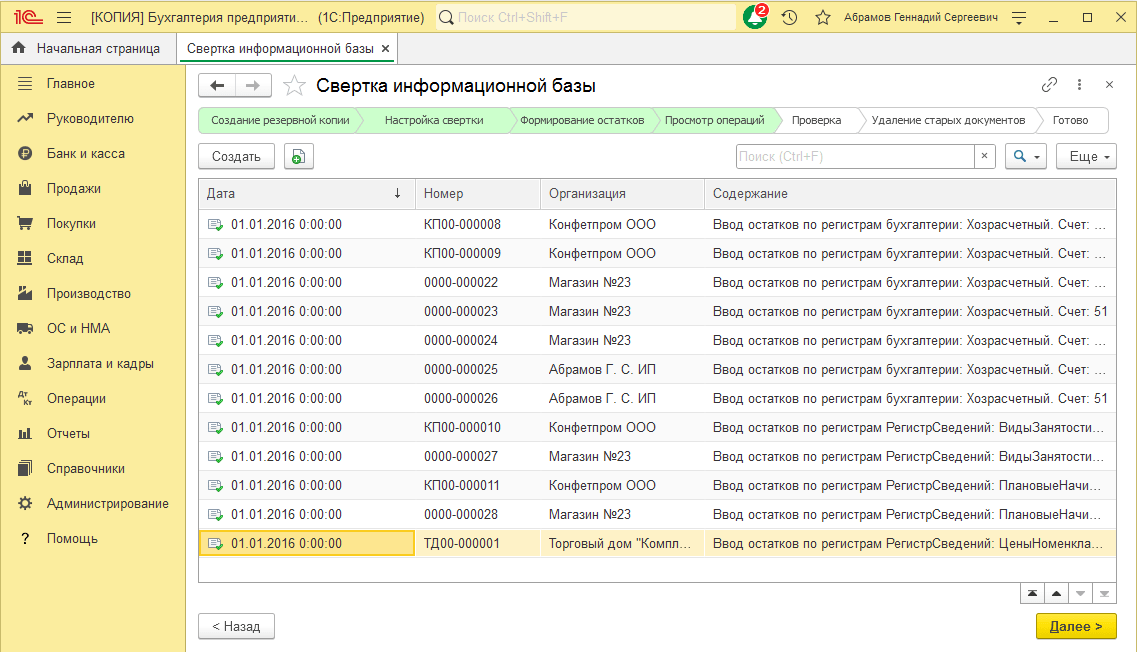The image size is (1137, 652).
Task: Open the magnifier search options dropdown
Action: [x=1025, y=157]
